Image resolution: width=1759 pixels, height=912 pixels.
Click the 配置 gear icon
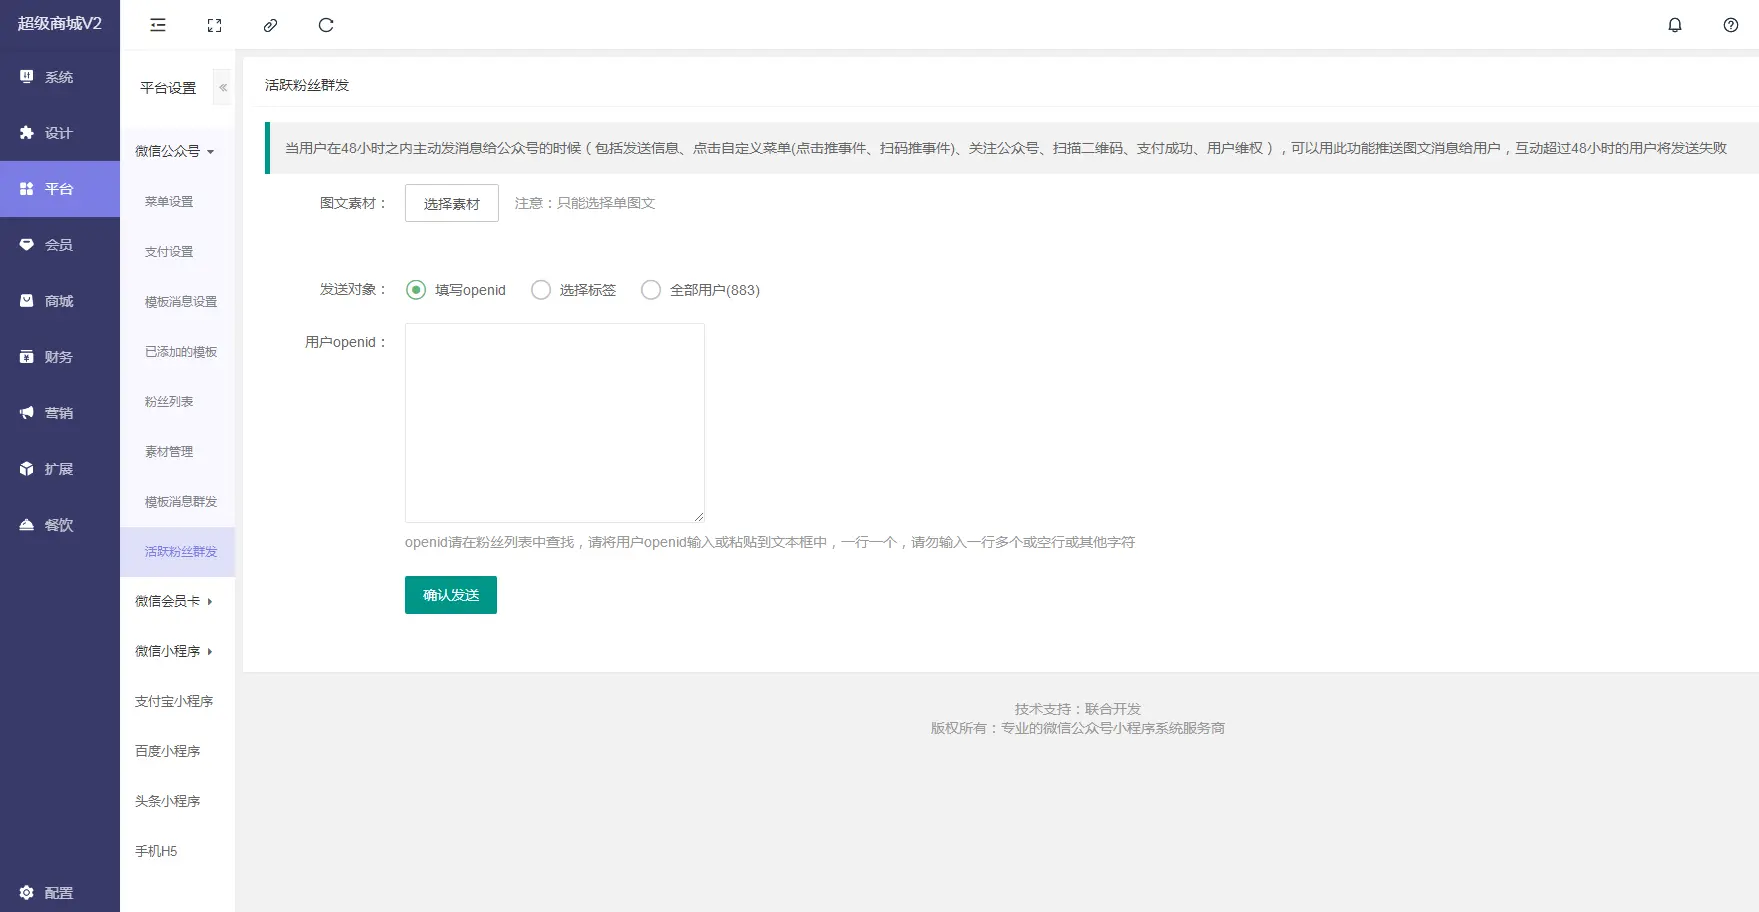[27, 893]
